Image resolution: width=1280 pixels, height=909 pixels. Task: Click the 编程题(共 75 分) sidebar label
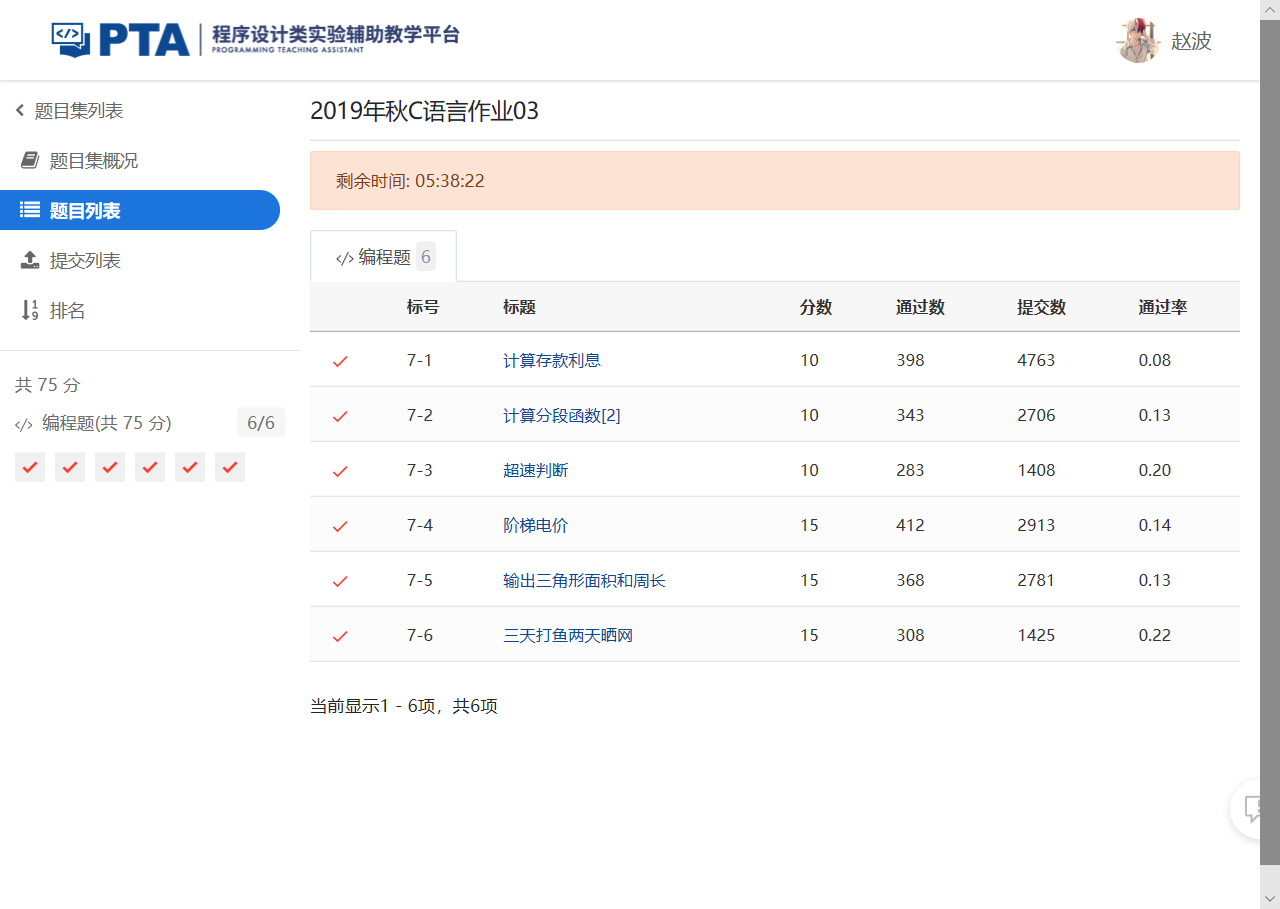(107, 424)
